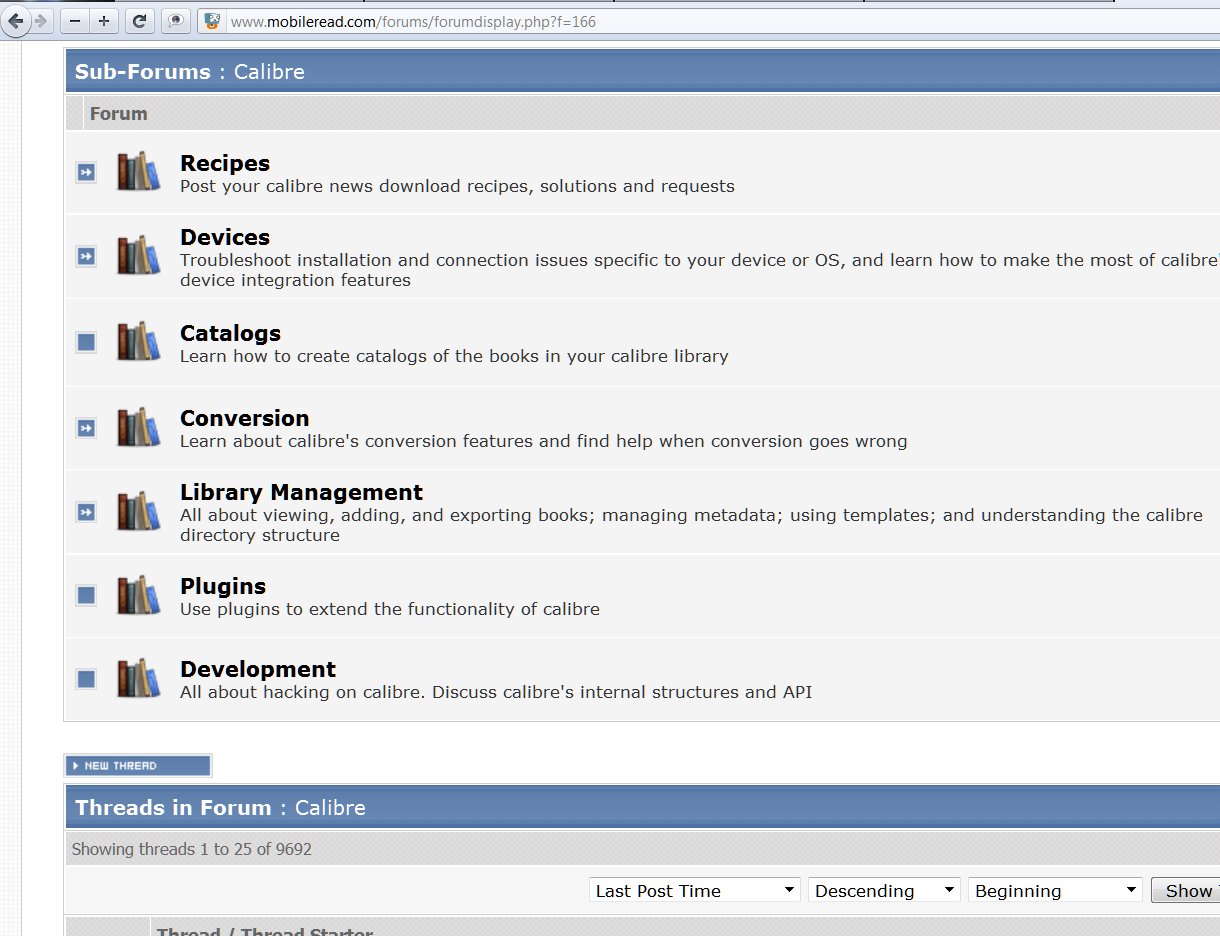
Task: Click the books icon beside Plugins
Action: click(x=138, y=595)
